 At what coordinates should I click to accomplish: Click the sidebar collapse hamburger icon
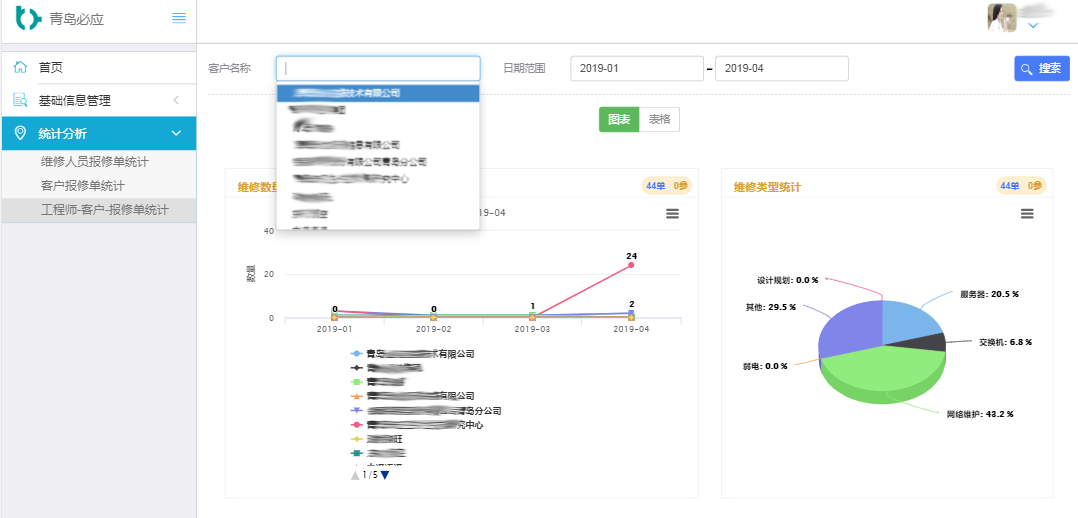(179, 18)
